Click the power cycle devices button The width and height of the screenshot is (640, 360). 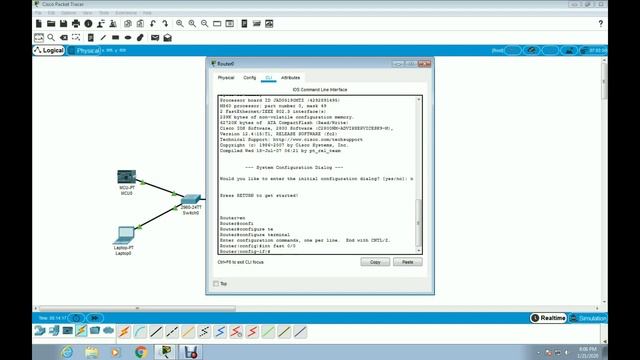pos(76,318)
